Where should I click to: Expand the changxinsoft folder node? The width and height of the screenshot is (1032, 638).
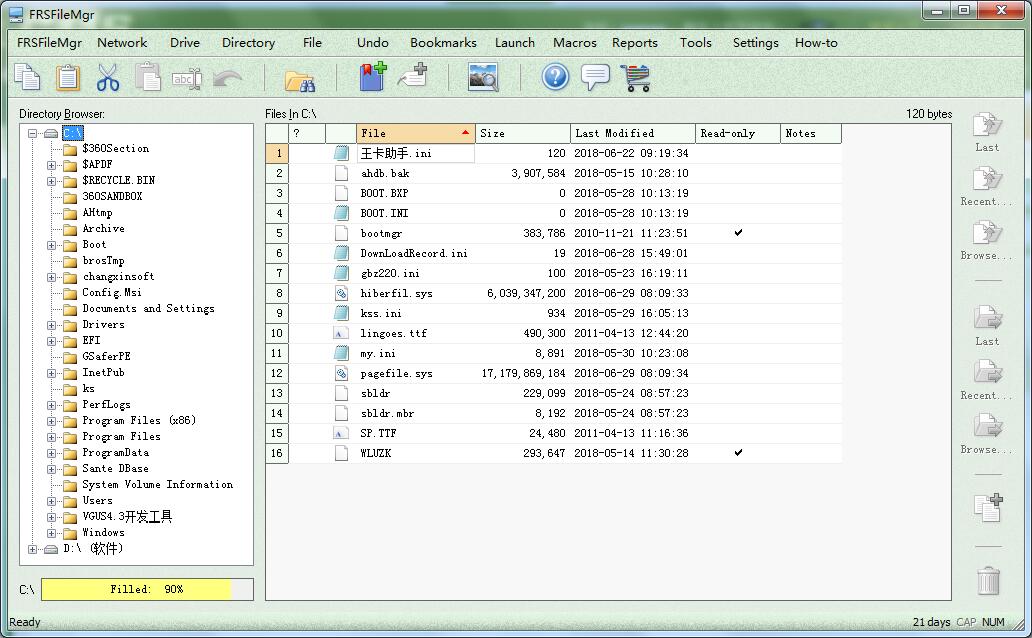51,277
